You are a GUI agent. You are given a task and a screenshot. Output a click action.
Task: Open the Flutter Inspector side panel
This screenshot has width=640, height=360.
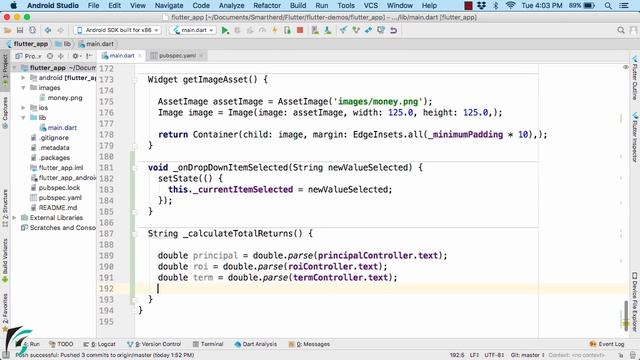coord(635,138)
